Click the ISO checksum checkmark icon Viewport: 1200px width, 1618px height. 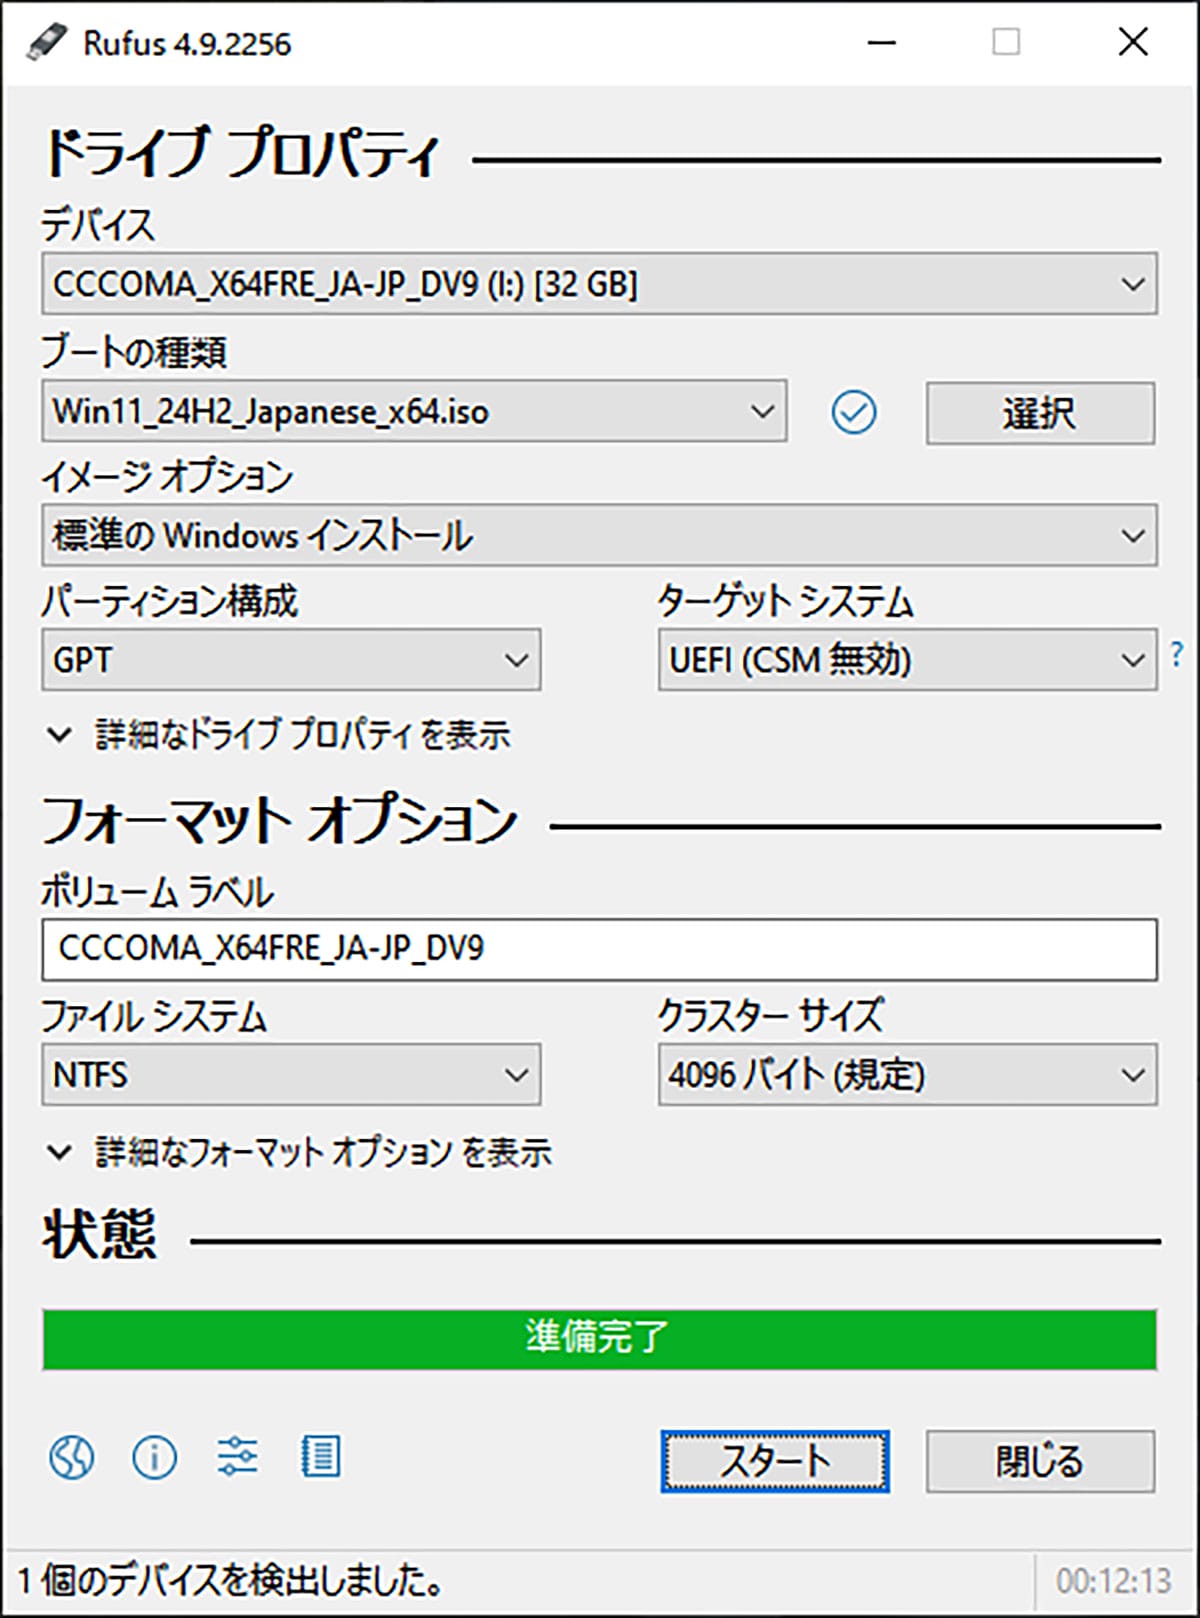pyautogui.click(x=854, y=412)
